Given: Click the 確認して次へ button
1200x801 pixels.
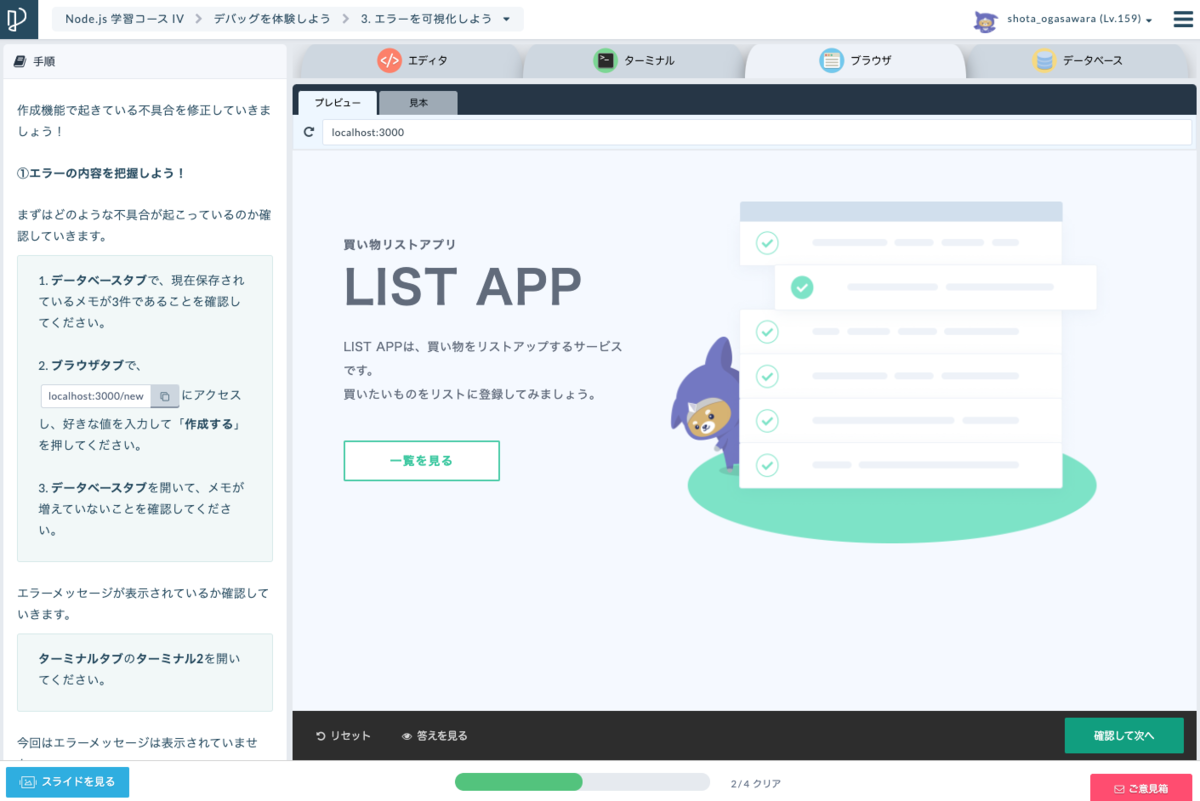Looking at the screenshot, I should tap(1124, 736).
